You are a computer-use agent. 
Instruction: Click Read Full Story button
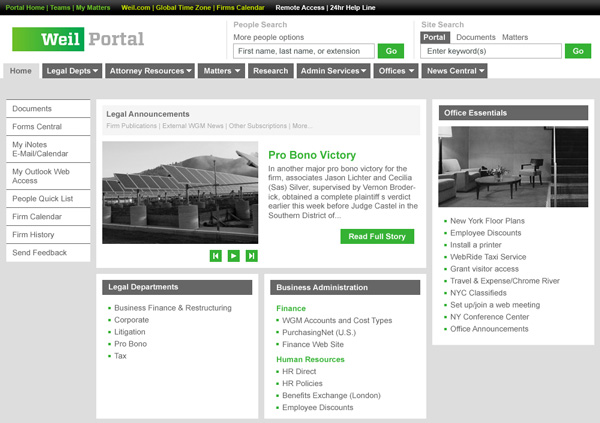click(x=377, y=237)
